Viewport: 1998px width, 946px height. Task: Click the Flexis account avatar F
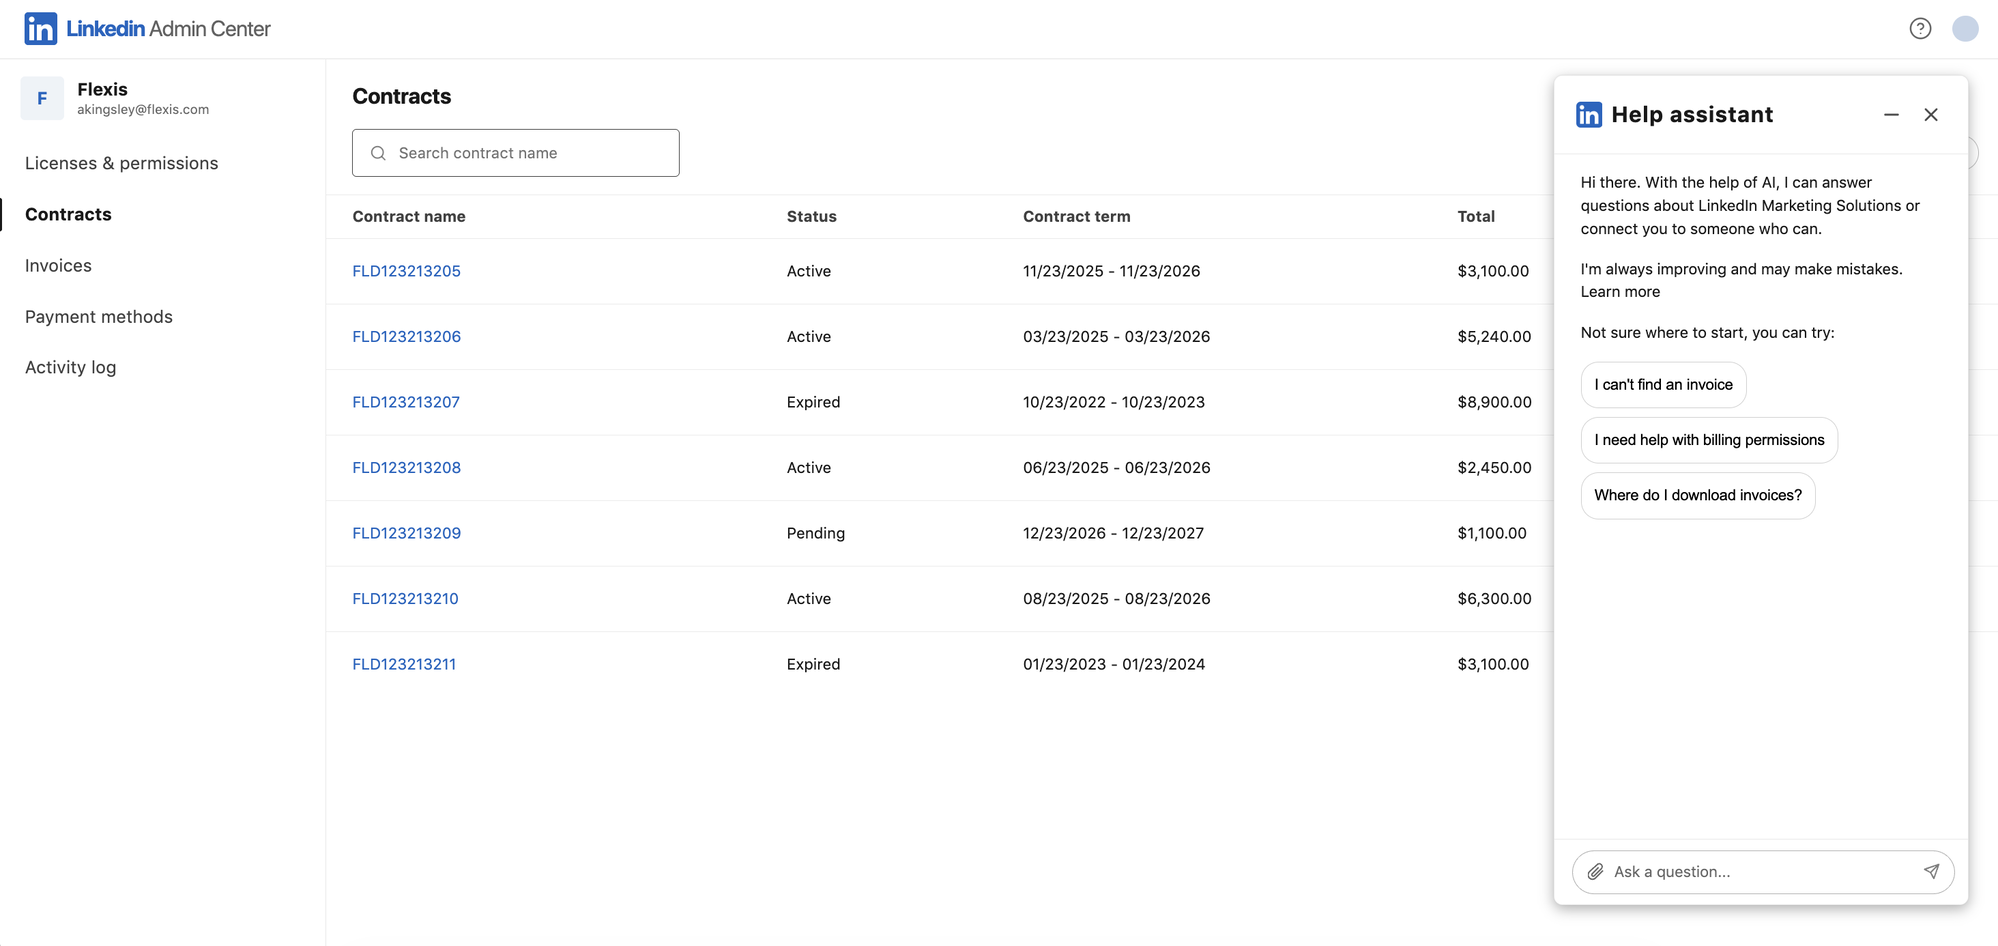[x=42, y=98]
